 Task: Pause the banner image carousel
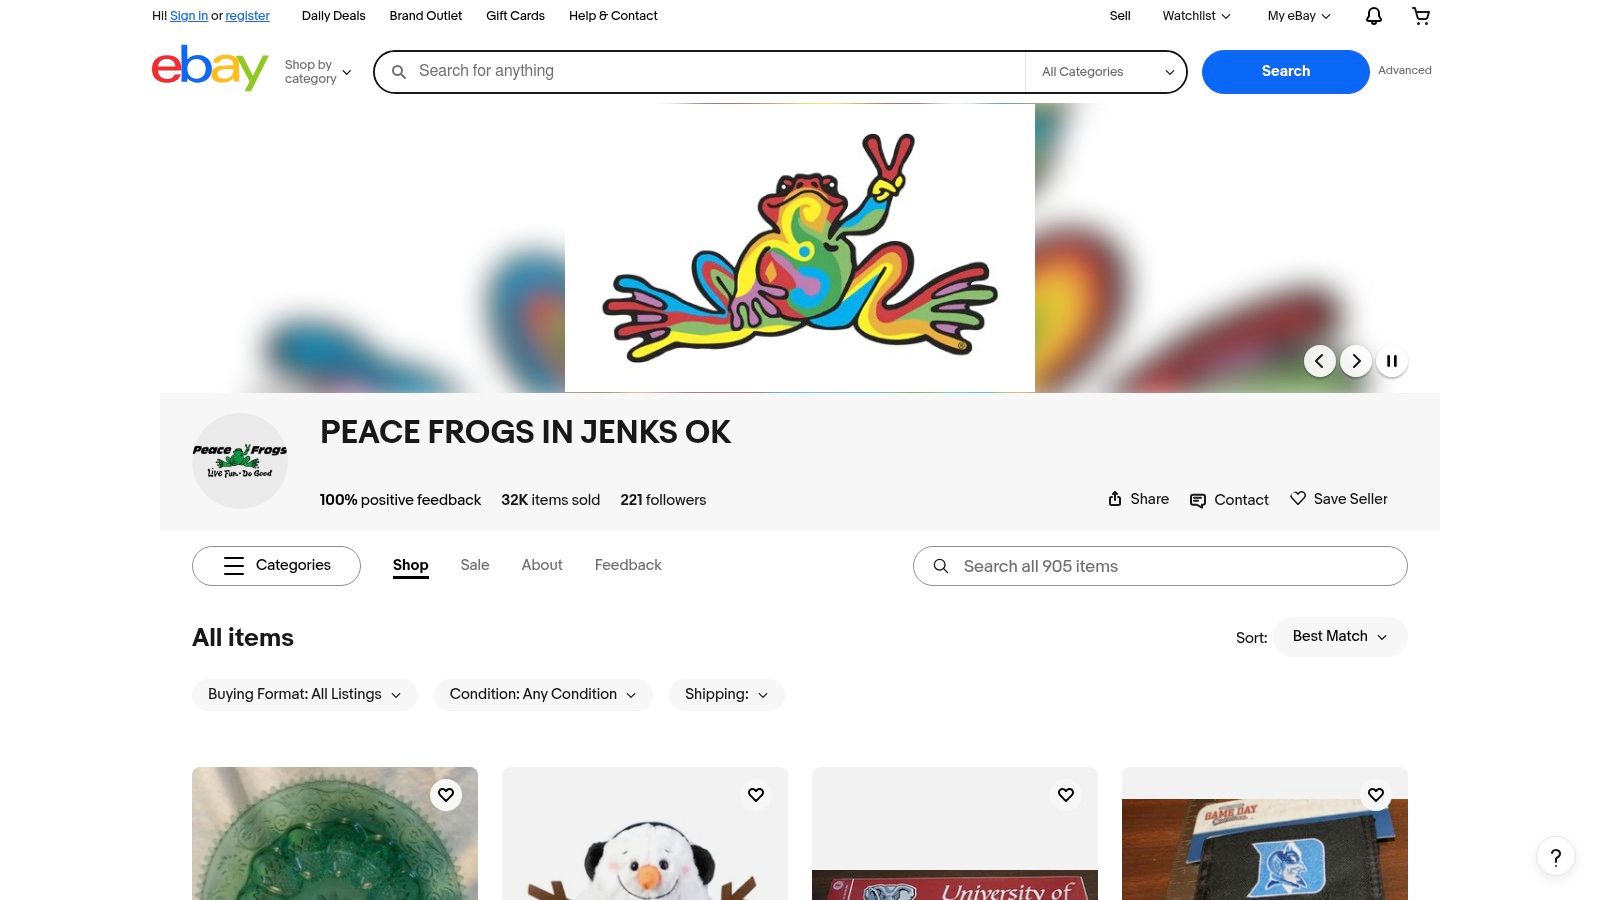(1392, 361)
